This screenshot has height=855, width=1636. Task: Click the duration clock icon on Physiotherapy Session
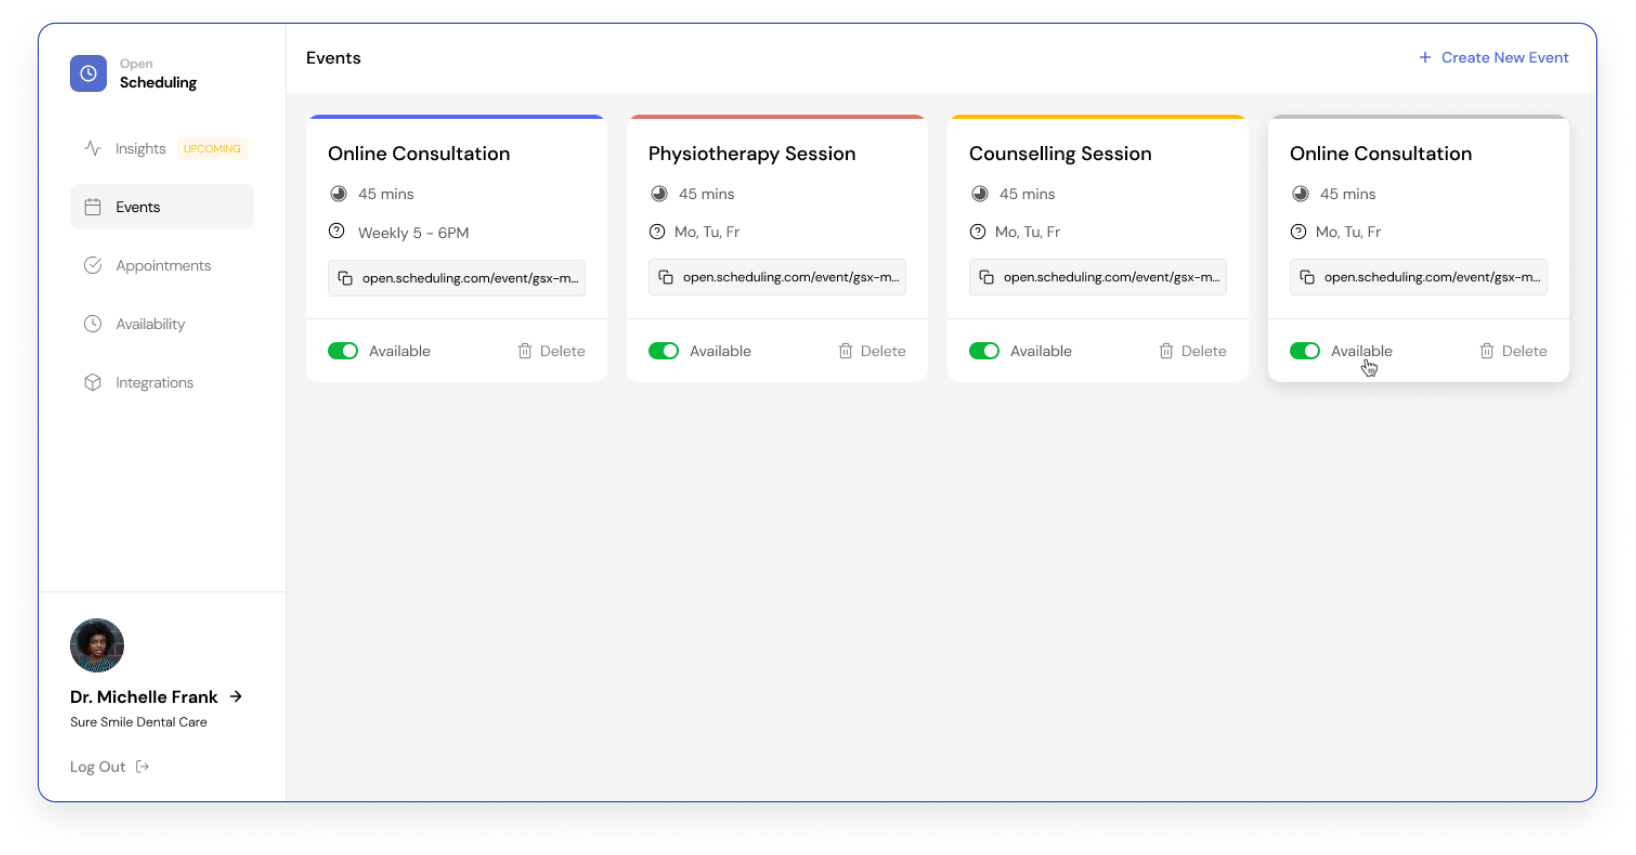tap(659, 193)
